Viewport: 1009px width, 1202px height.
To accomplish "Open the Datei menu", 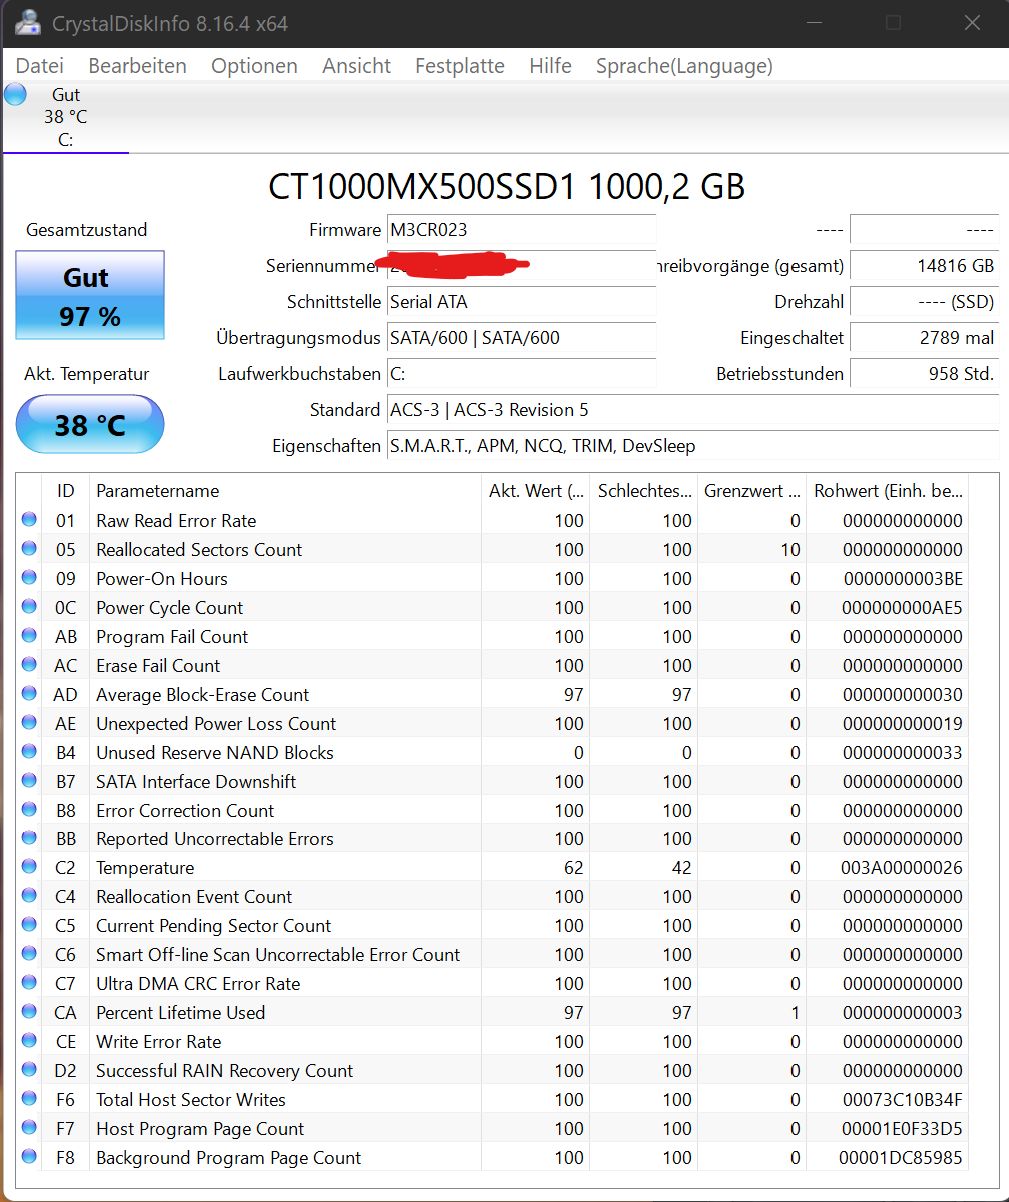I will coord(39,66).
